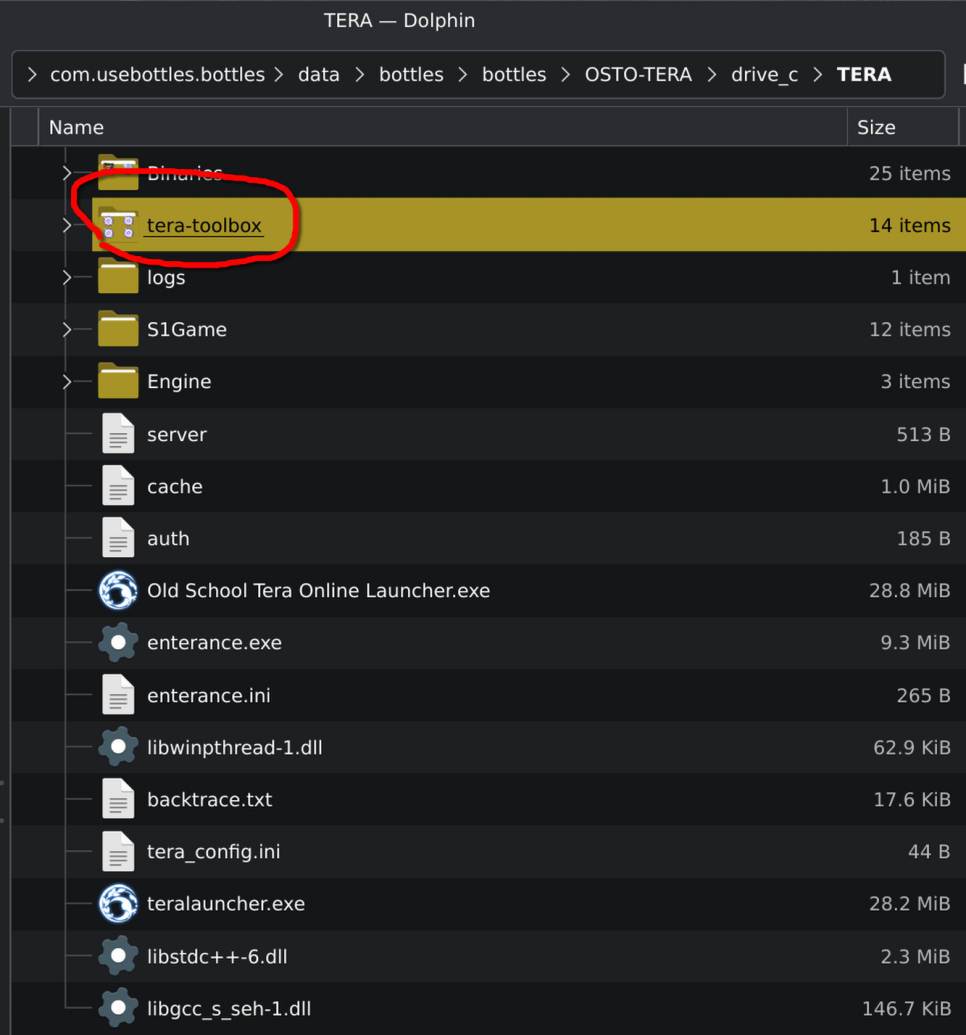Image resolution: width=966 pixels, height=1035 pixels.
Task: Click the Old School Tera Online Launcher.exe icon
Action: coord(118,591)
